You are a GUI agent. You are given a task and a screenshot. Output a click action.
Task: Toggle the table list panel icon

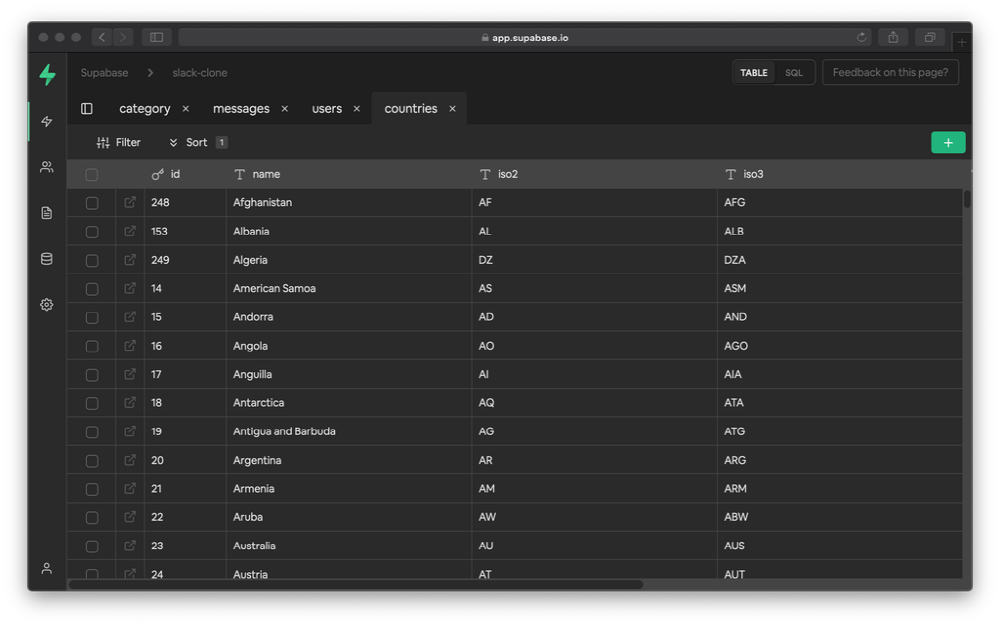tap(87, 108)
